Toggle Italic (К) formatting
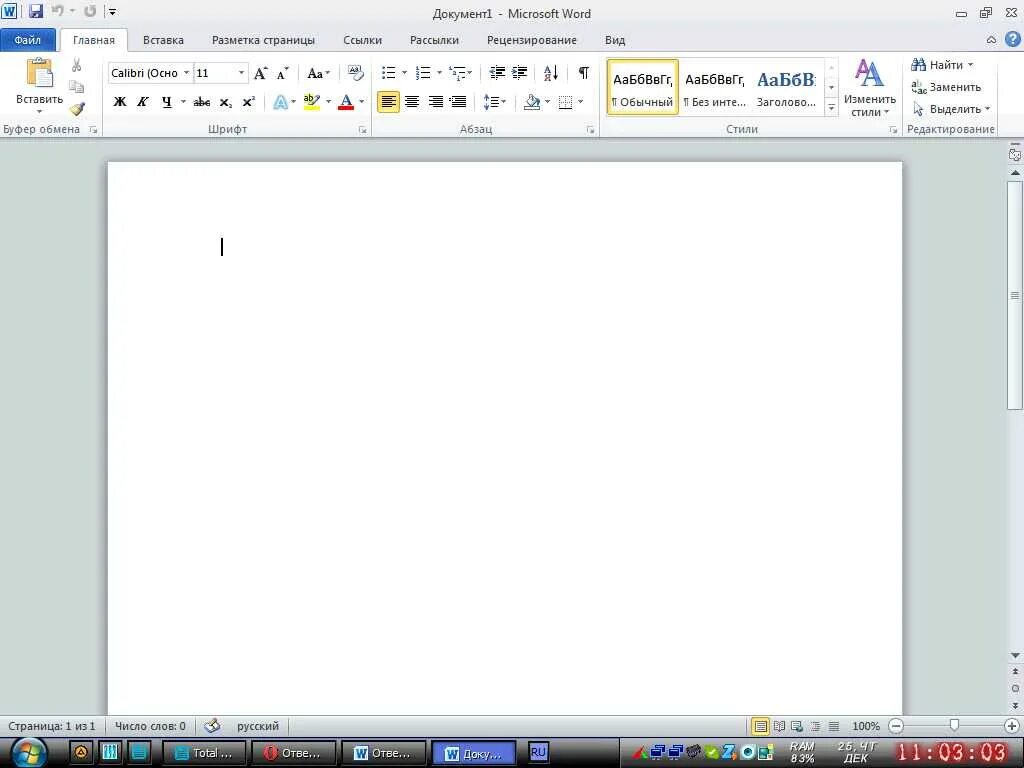This screenshot has width=1024, height=768. click(x=142, y=102)
